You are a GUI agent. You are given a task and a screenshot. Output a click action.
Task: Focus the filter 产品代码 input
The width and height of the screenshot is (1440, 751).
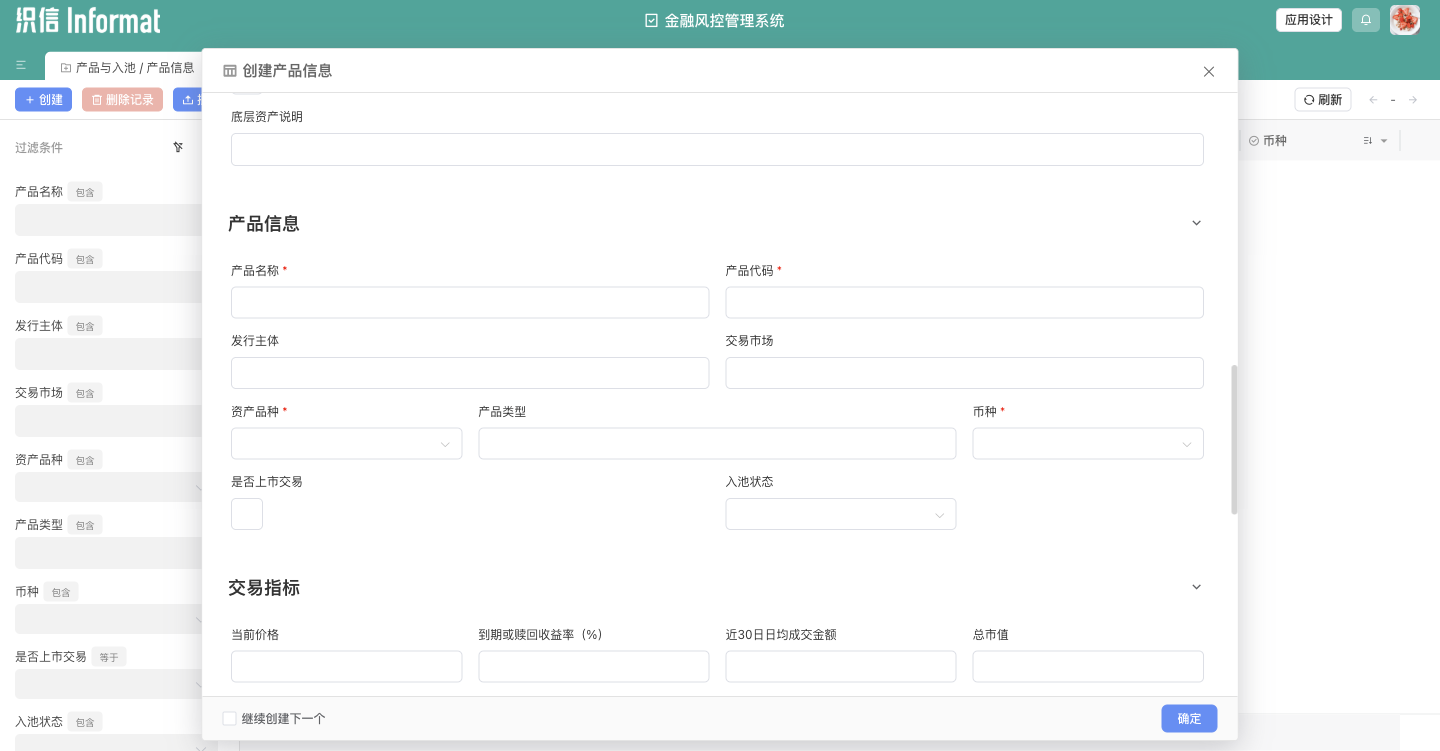coord(108,287)
